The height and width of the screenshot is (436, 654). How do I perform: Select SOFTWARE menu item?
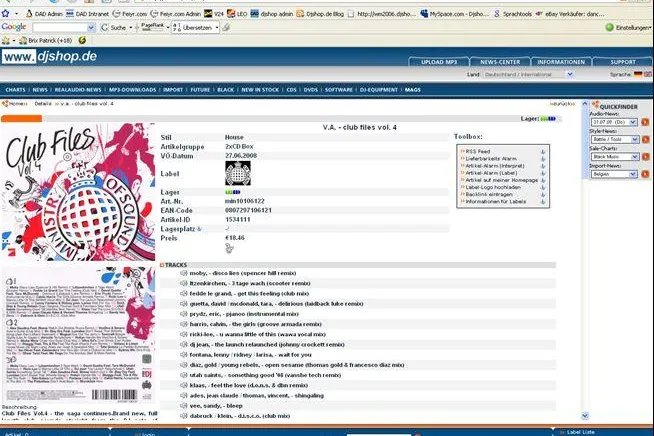click(339, 90)
